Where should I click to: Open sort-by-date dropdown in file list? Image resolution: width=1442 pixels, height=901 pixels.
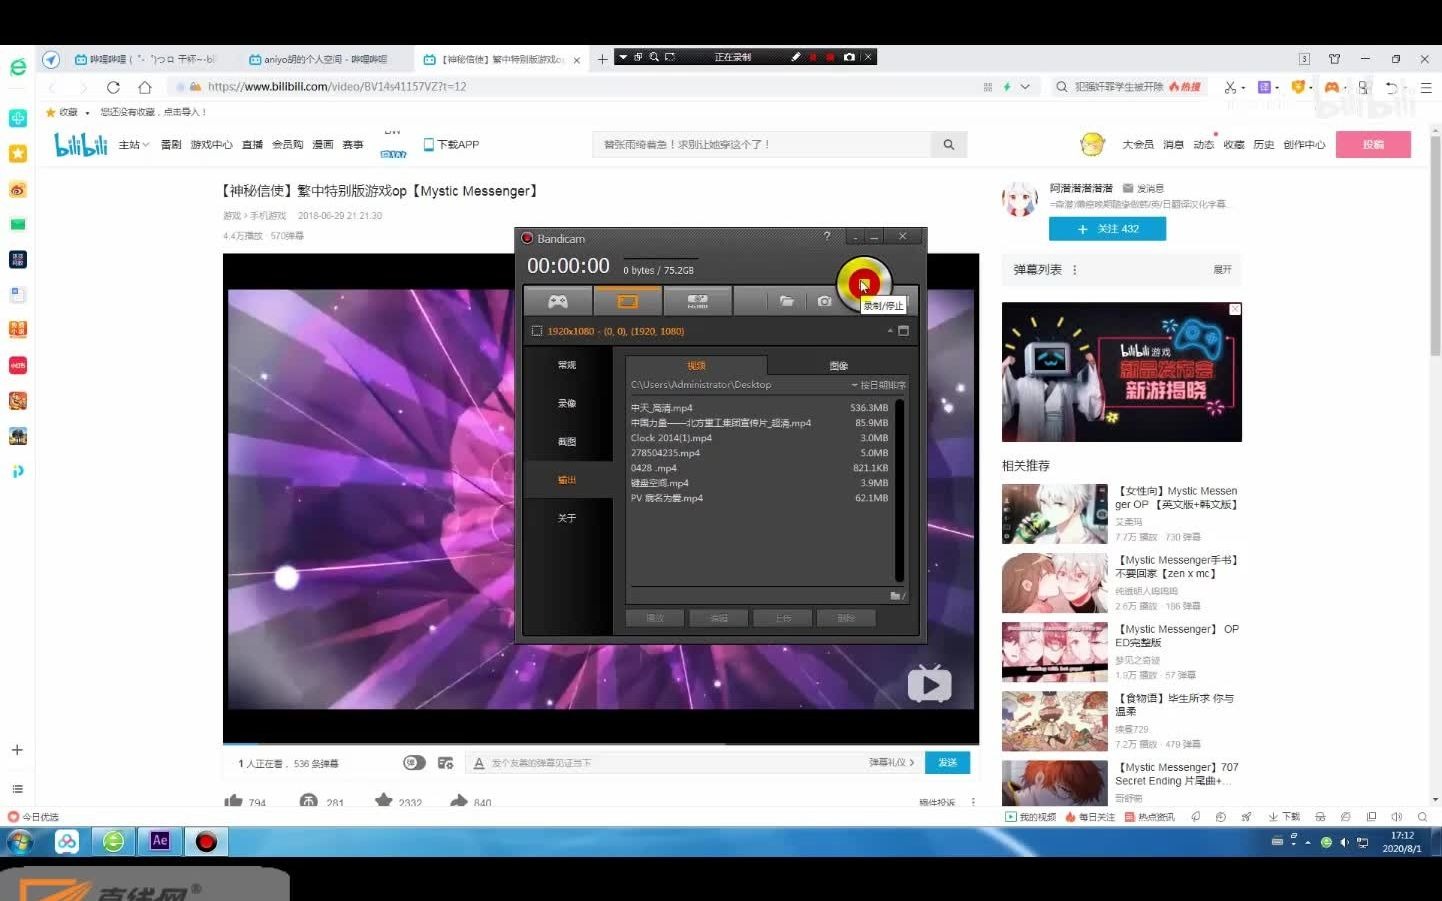point(878,385)
